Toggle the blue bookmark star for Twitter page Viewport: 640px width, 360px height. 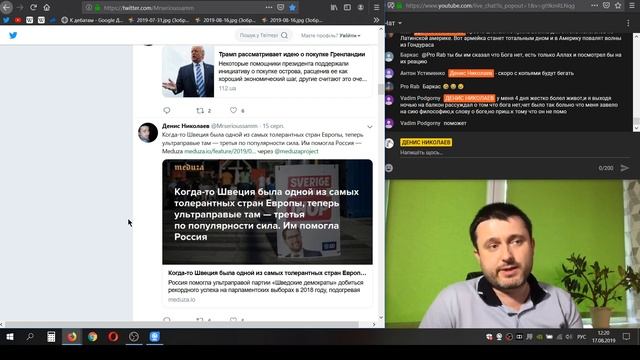(x=292, y=7)
